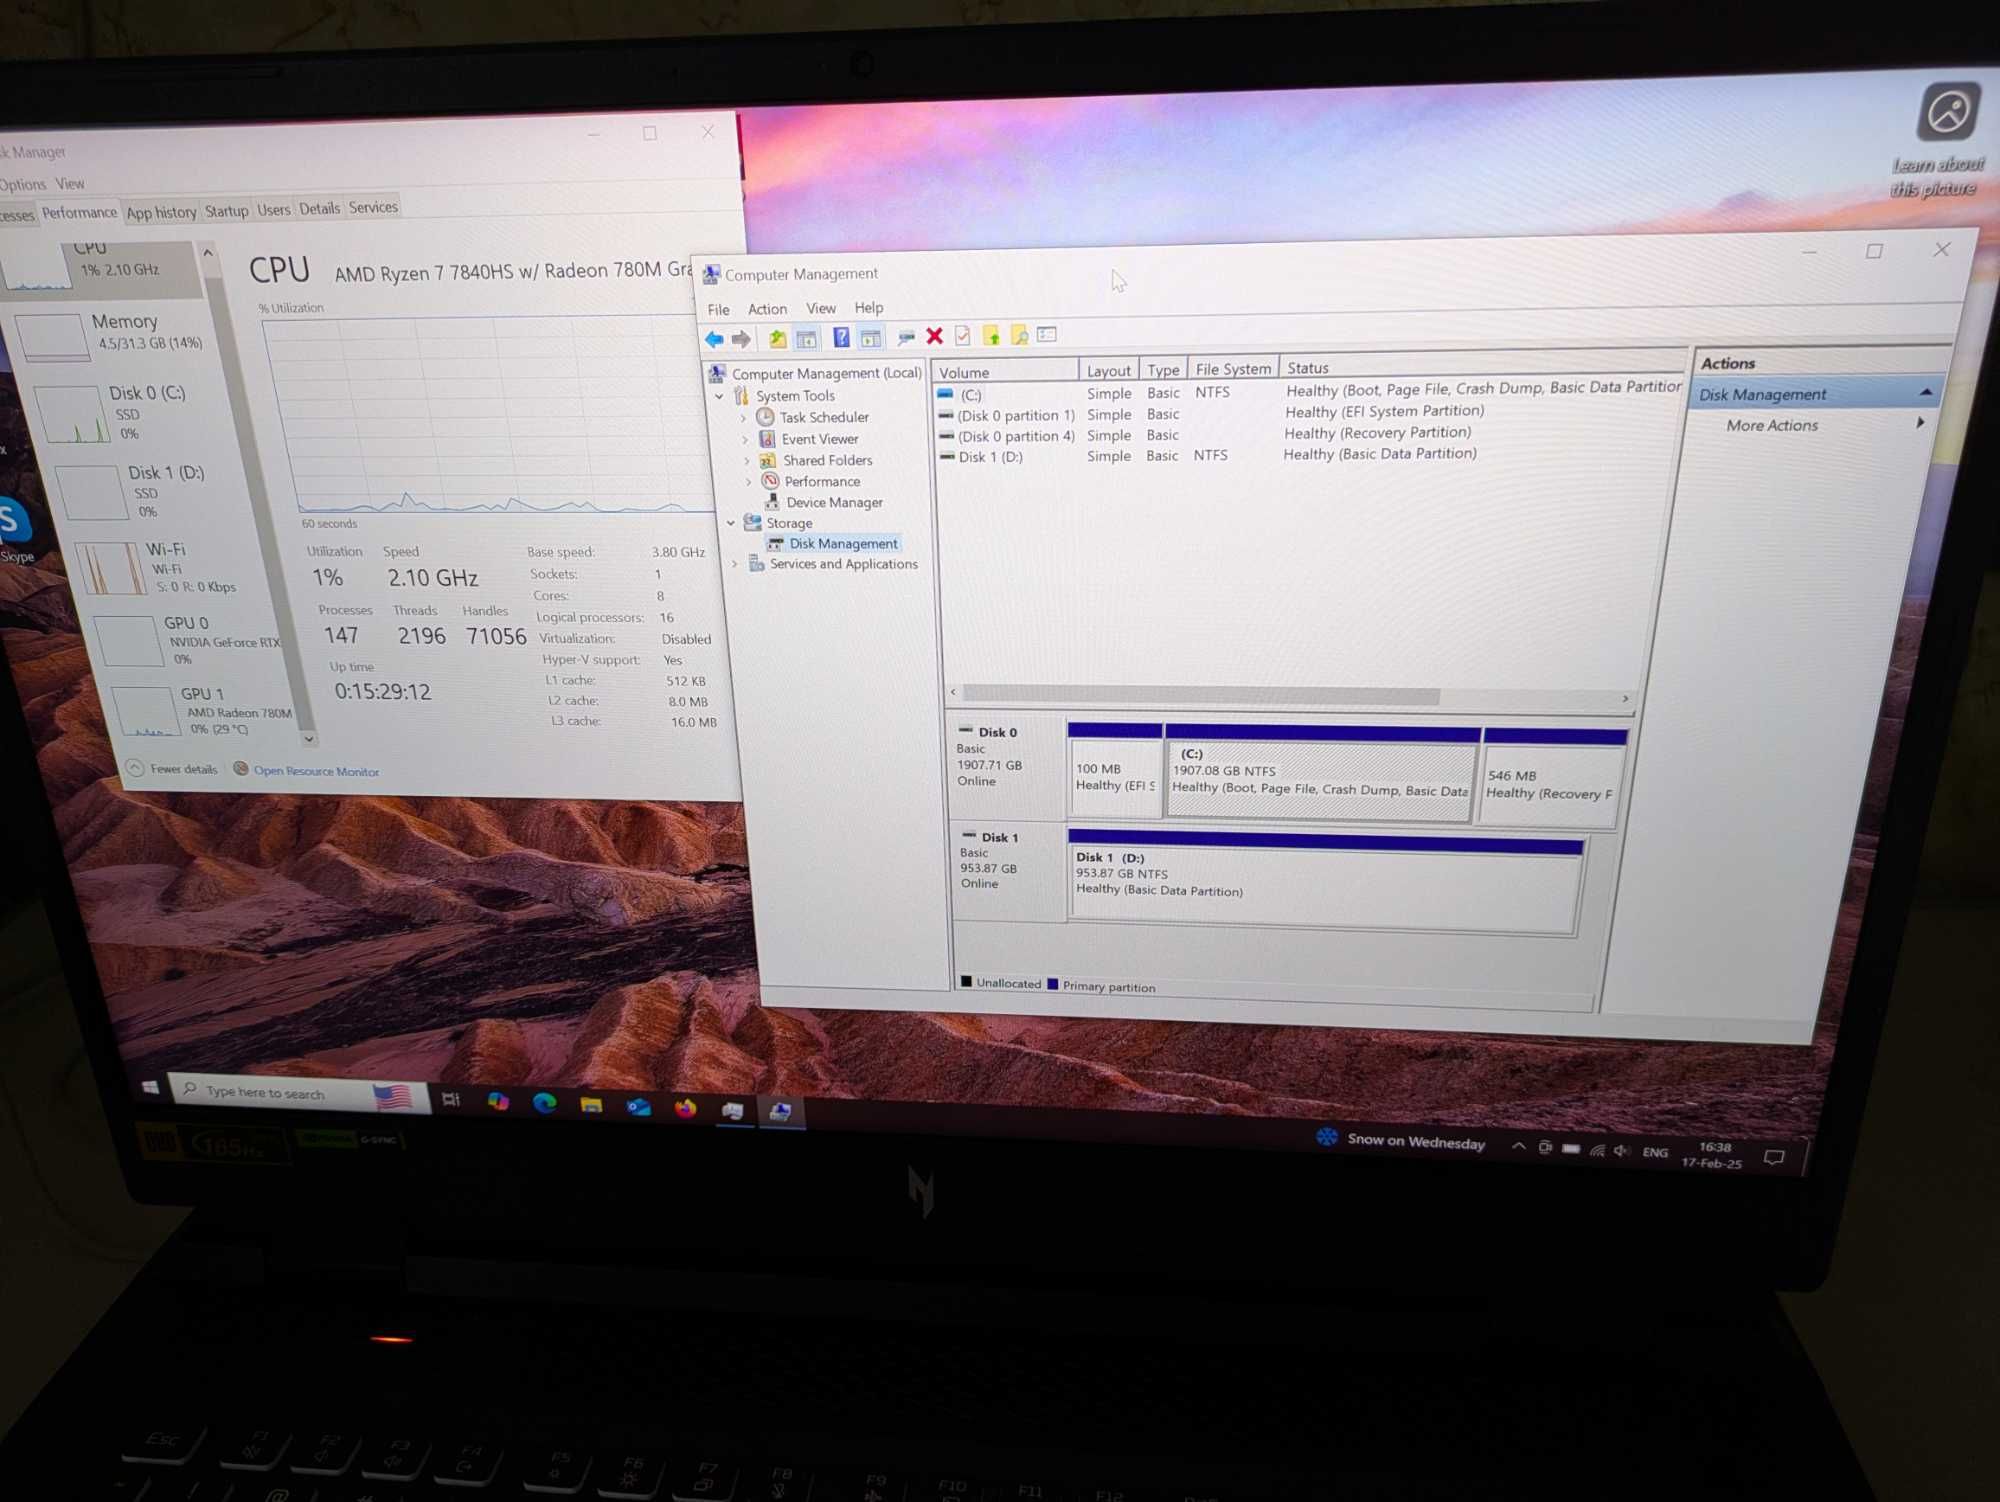Open Device Manager from the console tree
This screenshot has height=1502, width=2000.
(x=834, y=502)
